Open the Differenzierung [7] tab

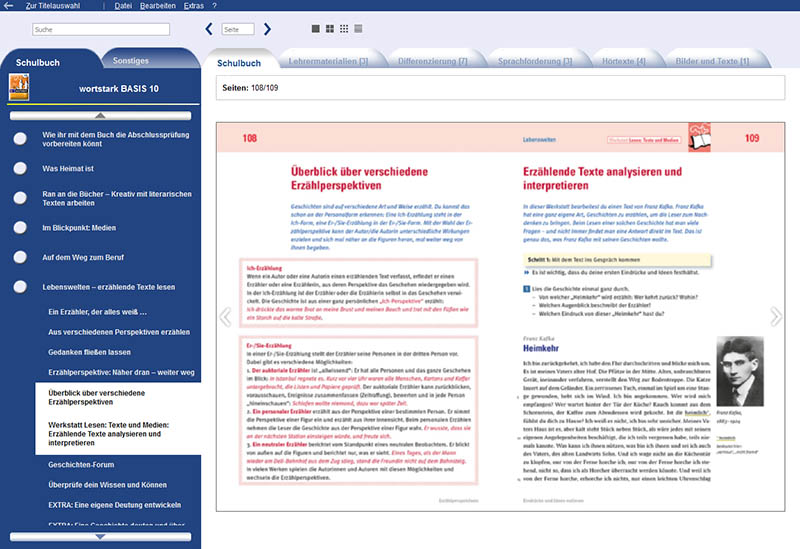point(433,61)
